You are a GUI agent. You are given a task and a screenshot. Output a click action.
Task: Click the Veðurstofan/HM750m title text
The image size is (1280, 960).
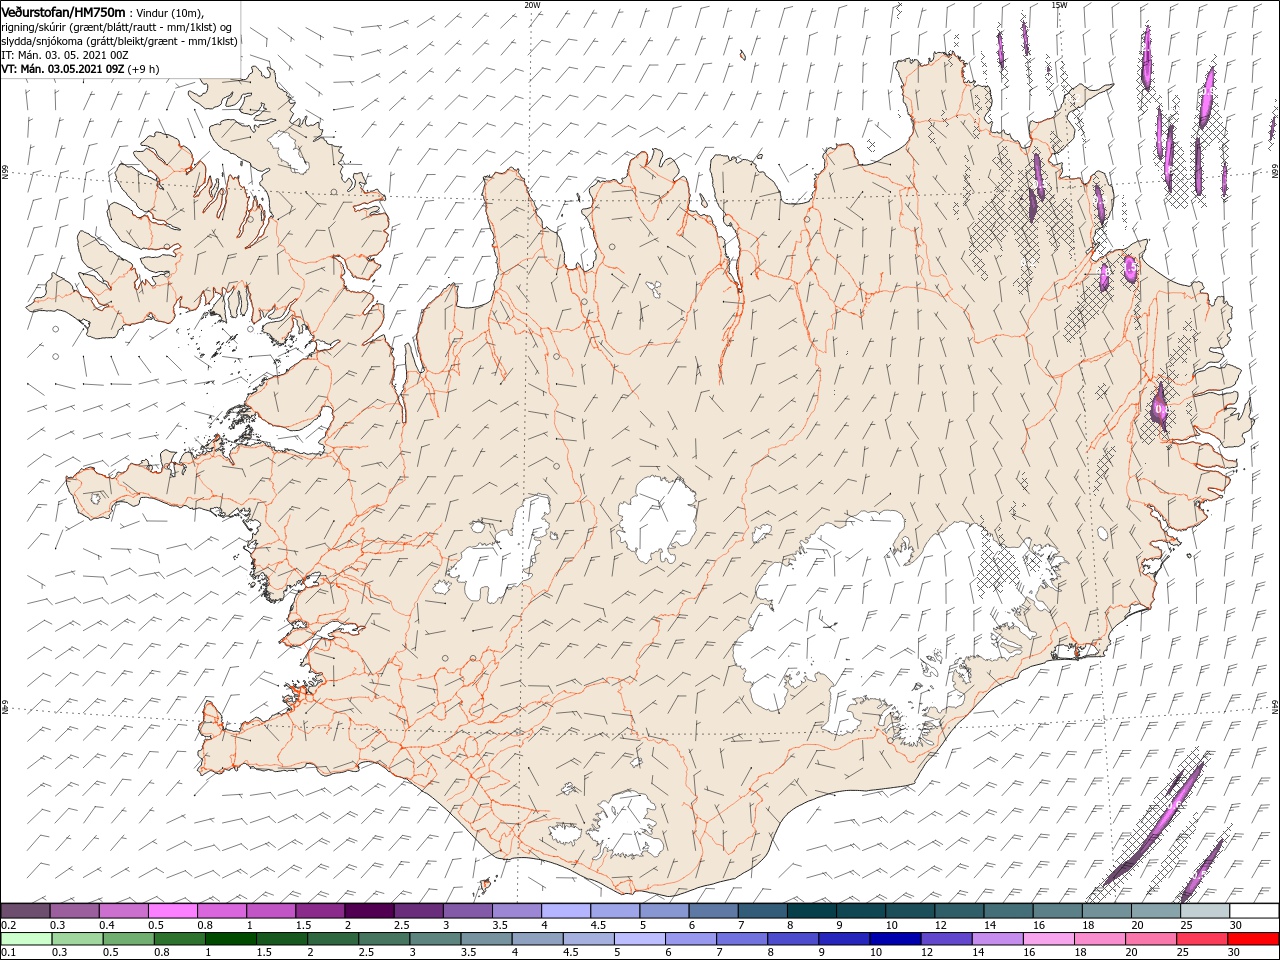(64, 11)
